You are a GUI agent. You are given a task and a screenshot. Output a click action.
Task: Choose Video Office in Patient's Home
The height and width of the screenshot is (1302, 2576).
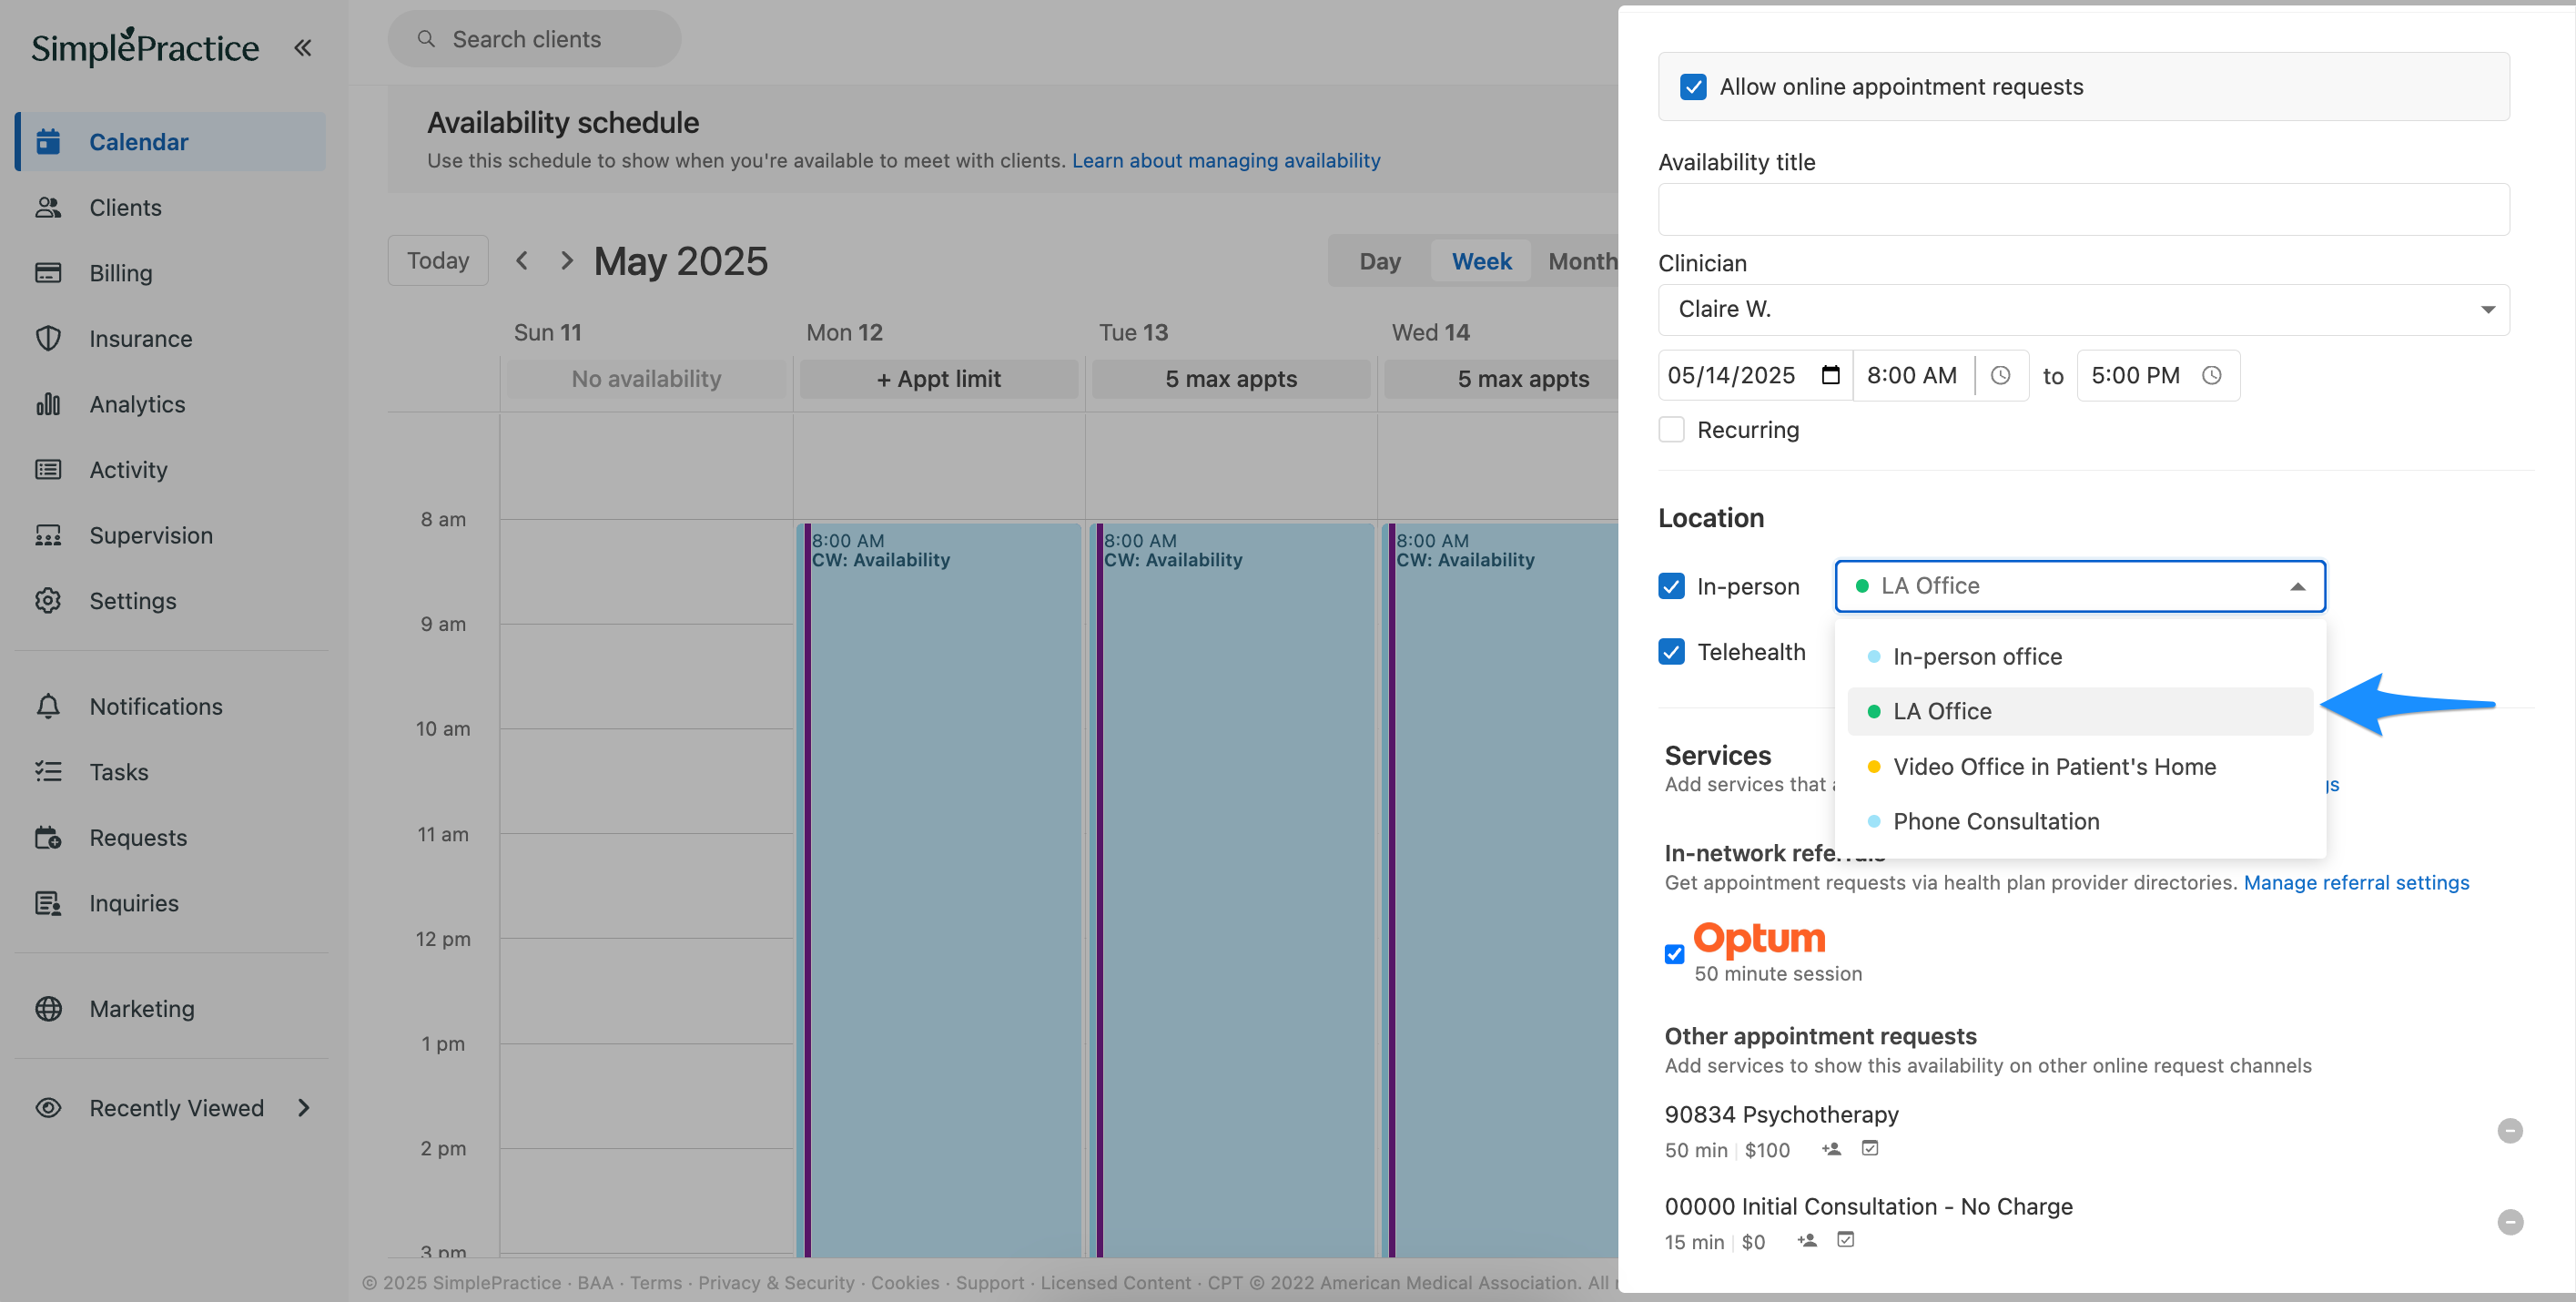click(2080, 767)
